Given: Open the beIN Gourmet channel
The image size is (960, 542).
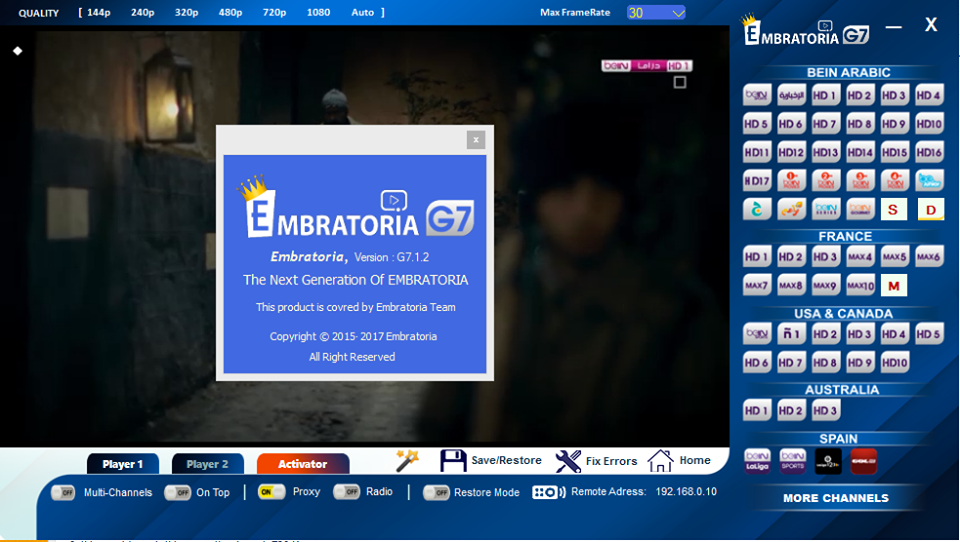Looking at the screenshot, I should (x=860, y=209).
